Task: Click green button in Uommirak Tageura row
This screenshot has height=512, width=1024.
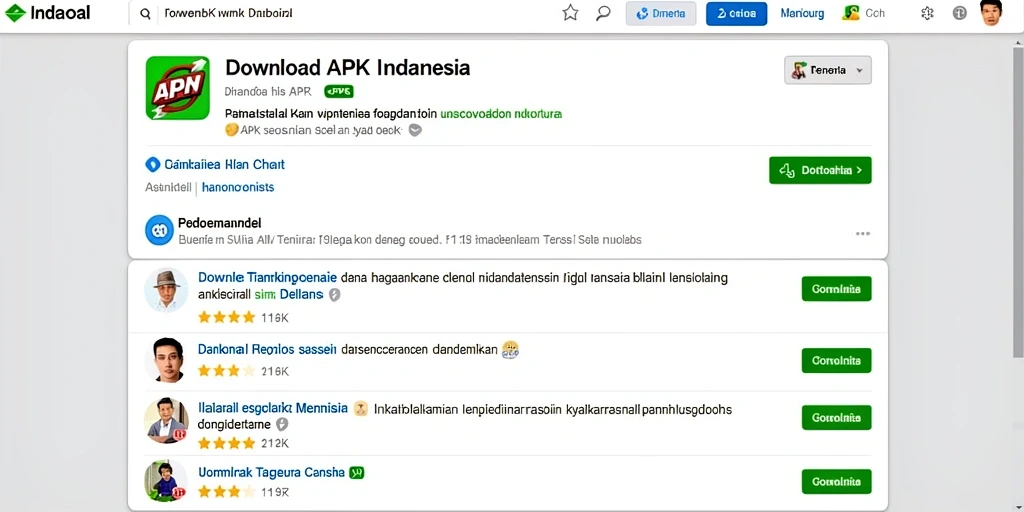Action: coord(837,482)
